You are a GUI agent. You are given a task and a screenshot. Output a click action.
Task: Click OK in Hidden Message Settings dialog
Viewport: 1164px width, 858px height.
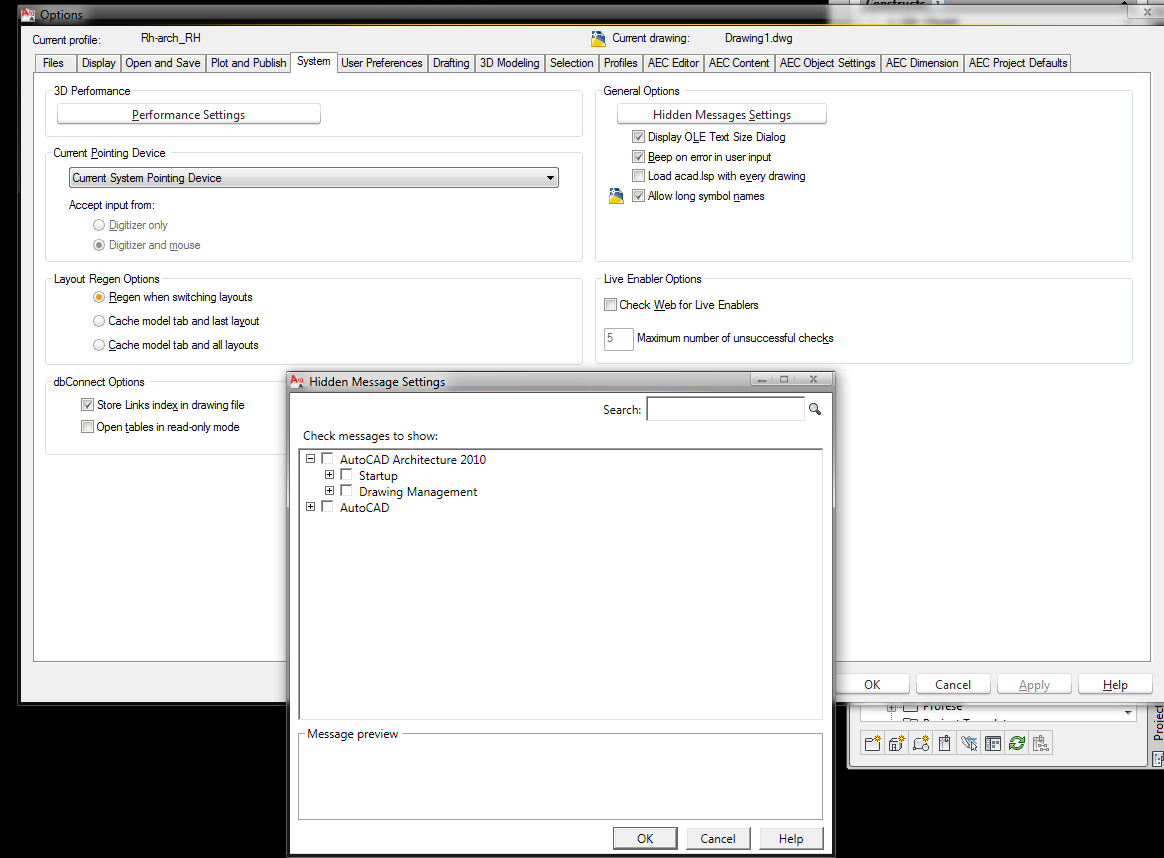pos(645,838)
